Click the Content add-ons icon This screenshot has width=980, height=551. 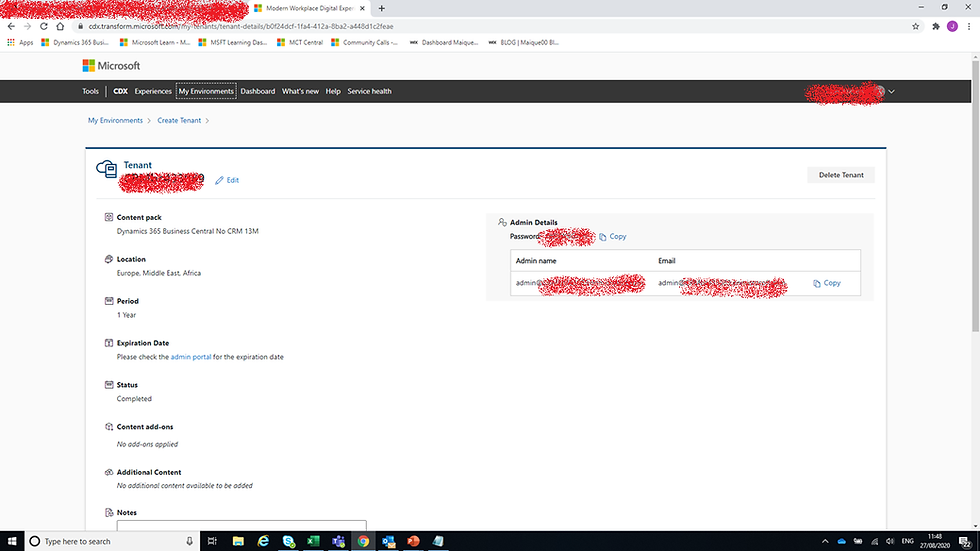(x=109, y=427)
